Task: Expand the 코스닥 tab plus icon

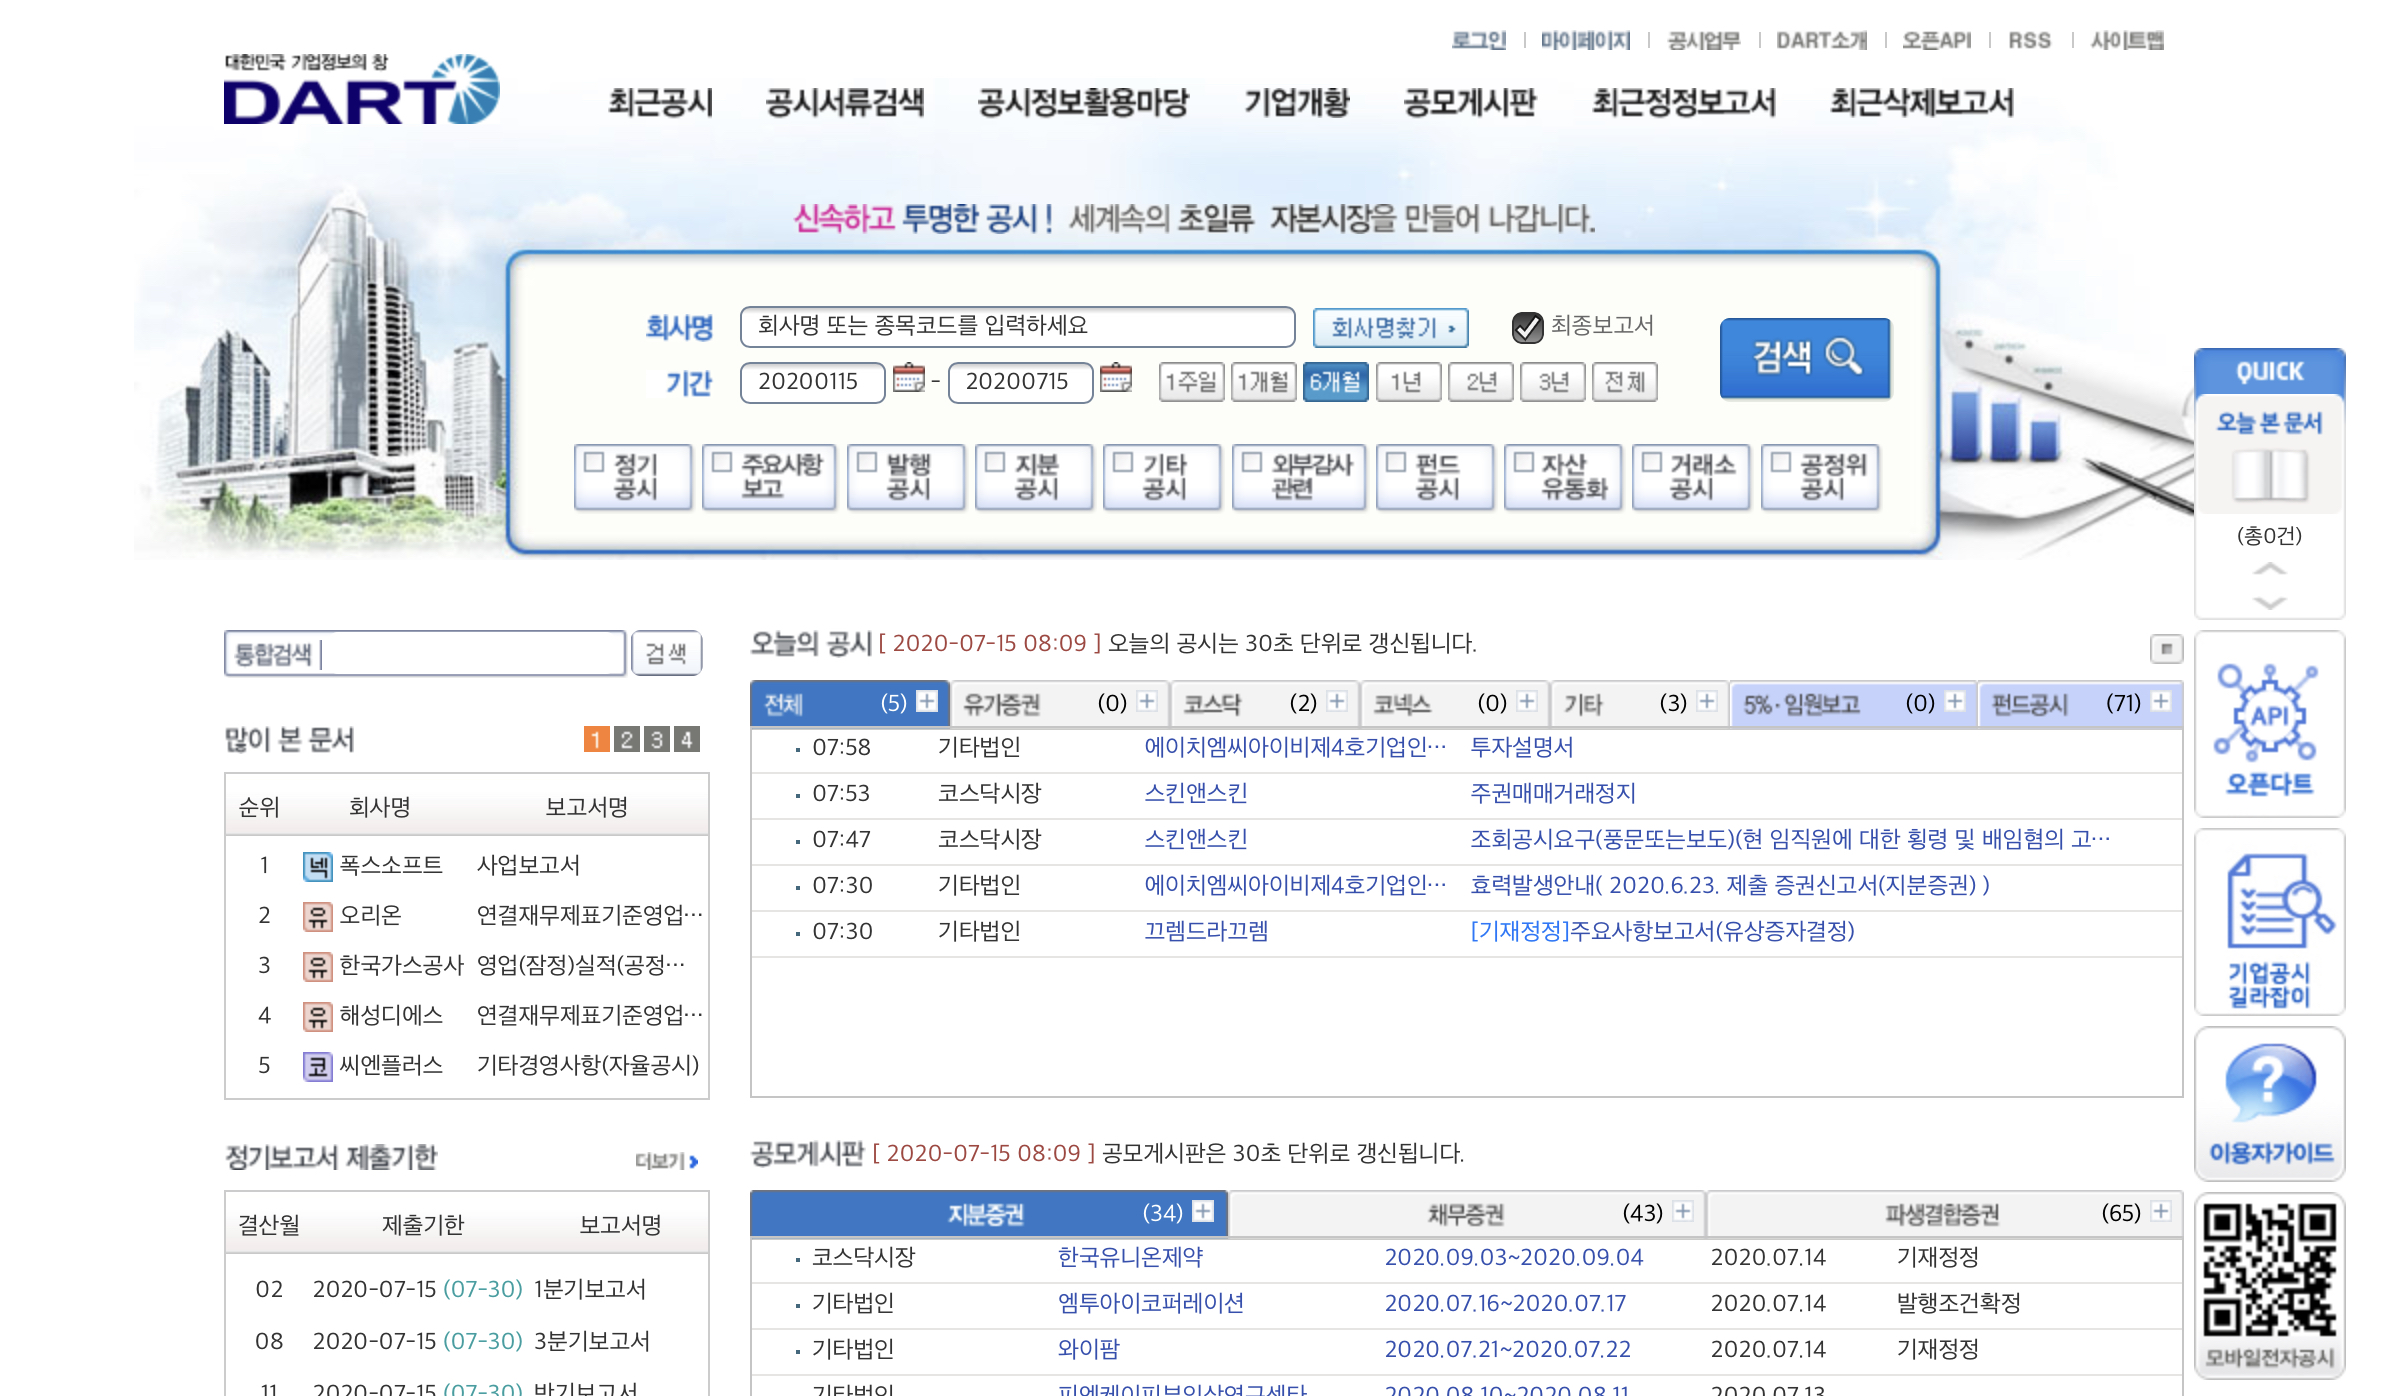Action: coord(1337,701)
